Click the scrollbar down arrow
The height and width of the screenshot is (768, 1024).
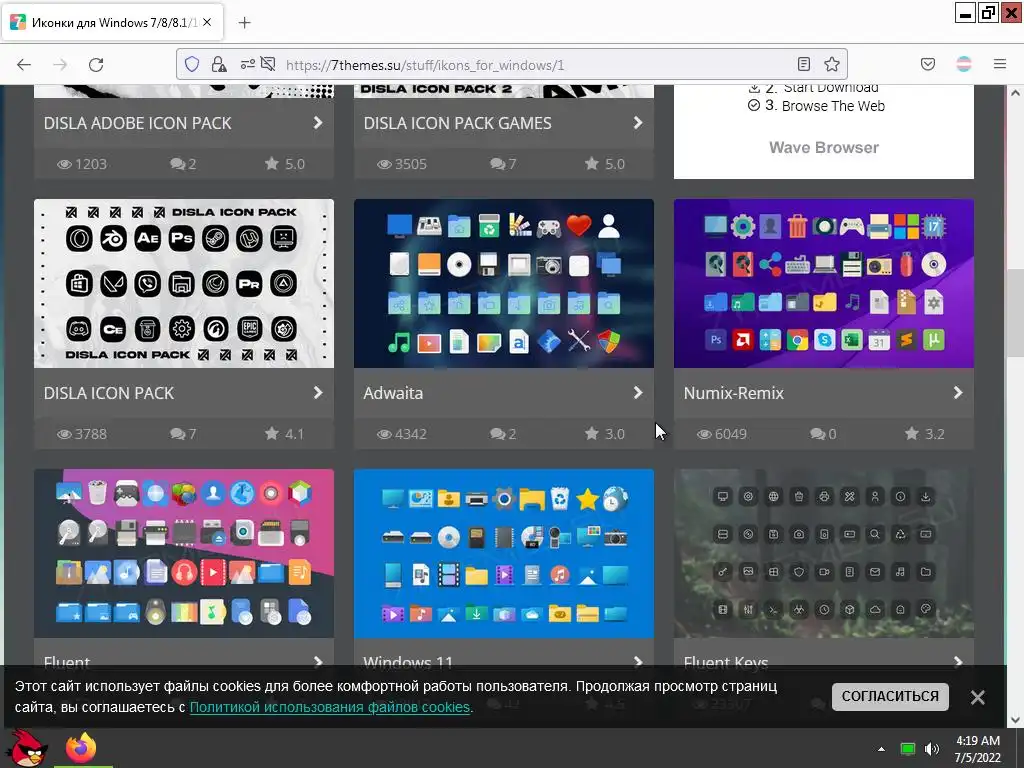[x=1015, y=720]
